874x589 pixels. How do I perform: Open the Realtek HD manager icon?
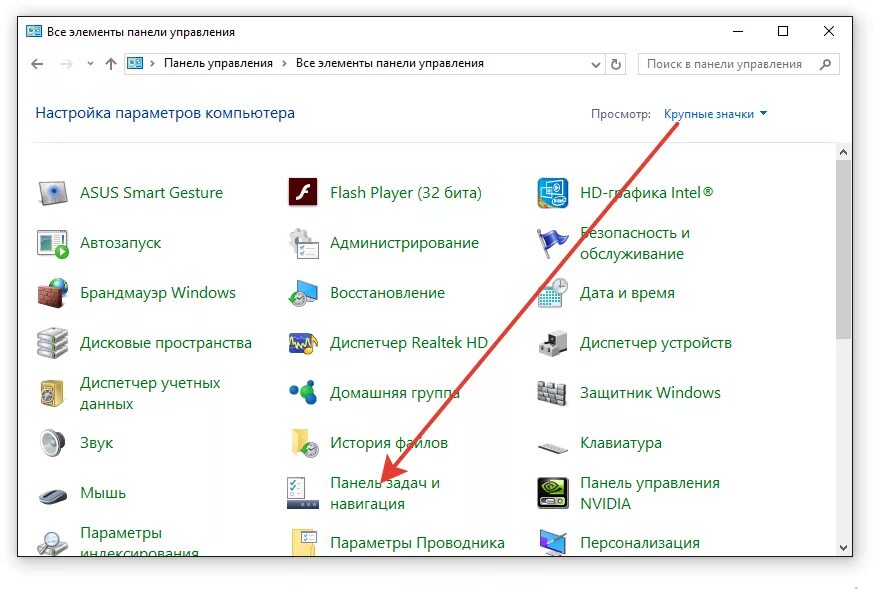pos(303,343)
